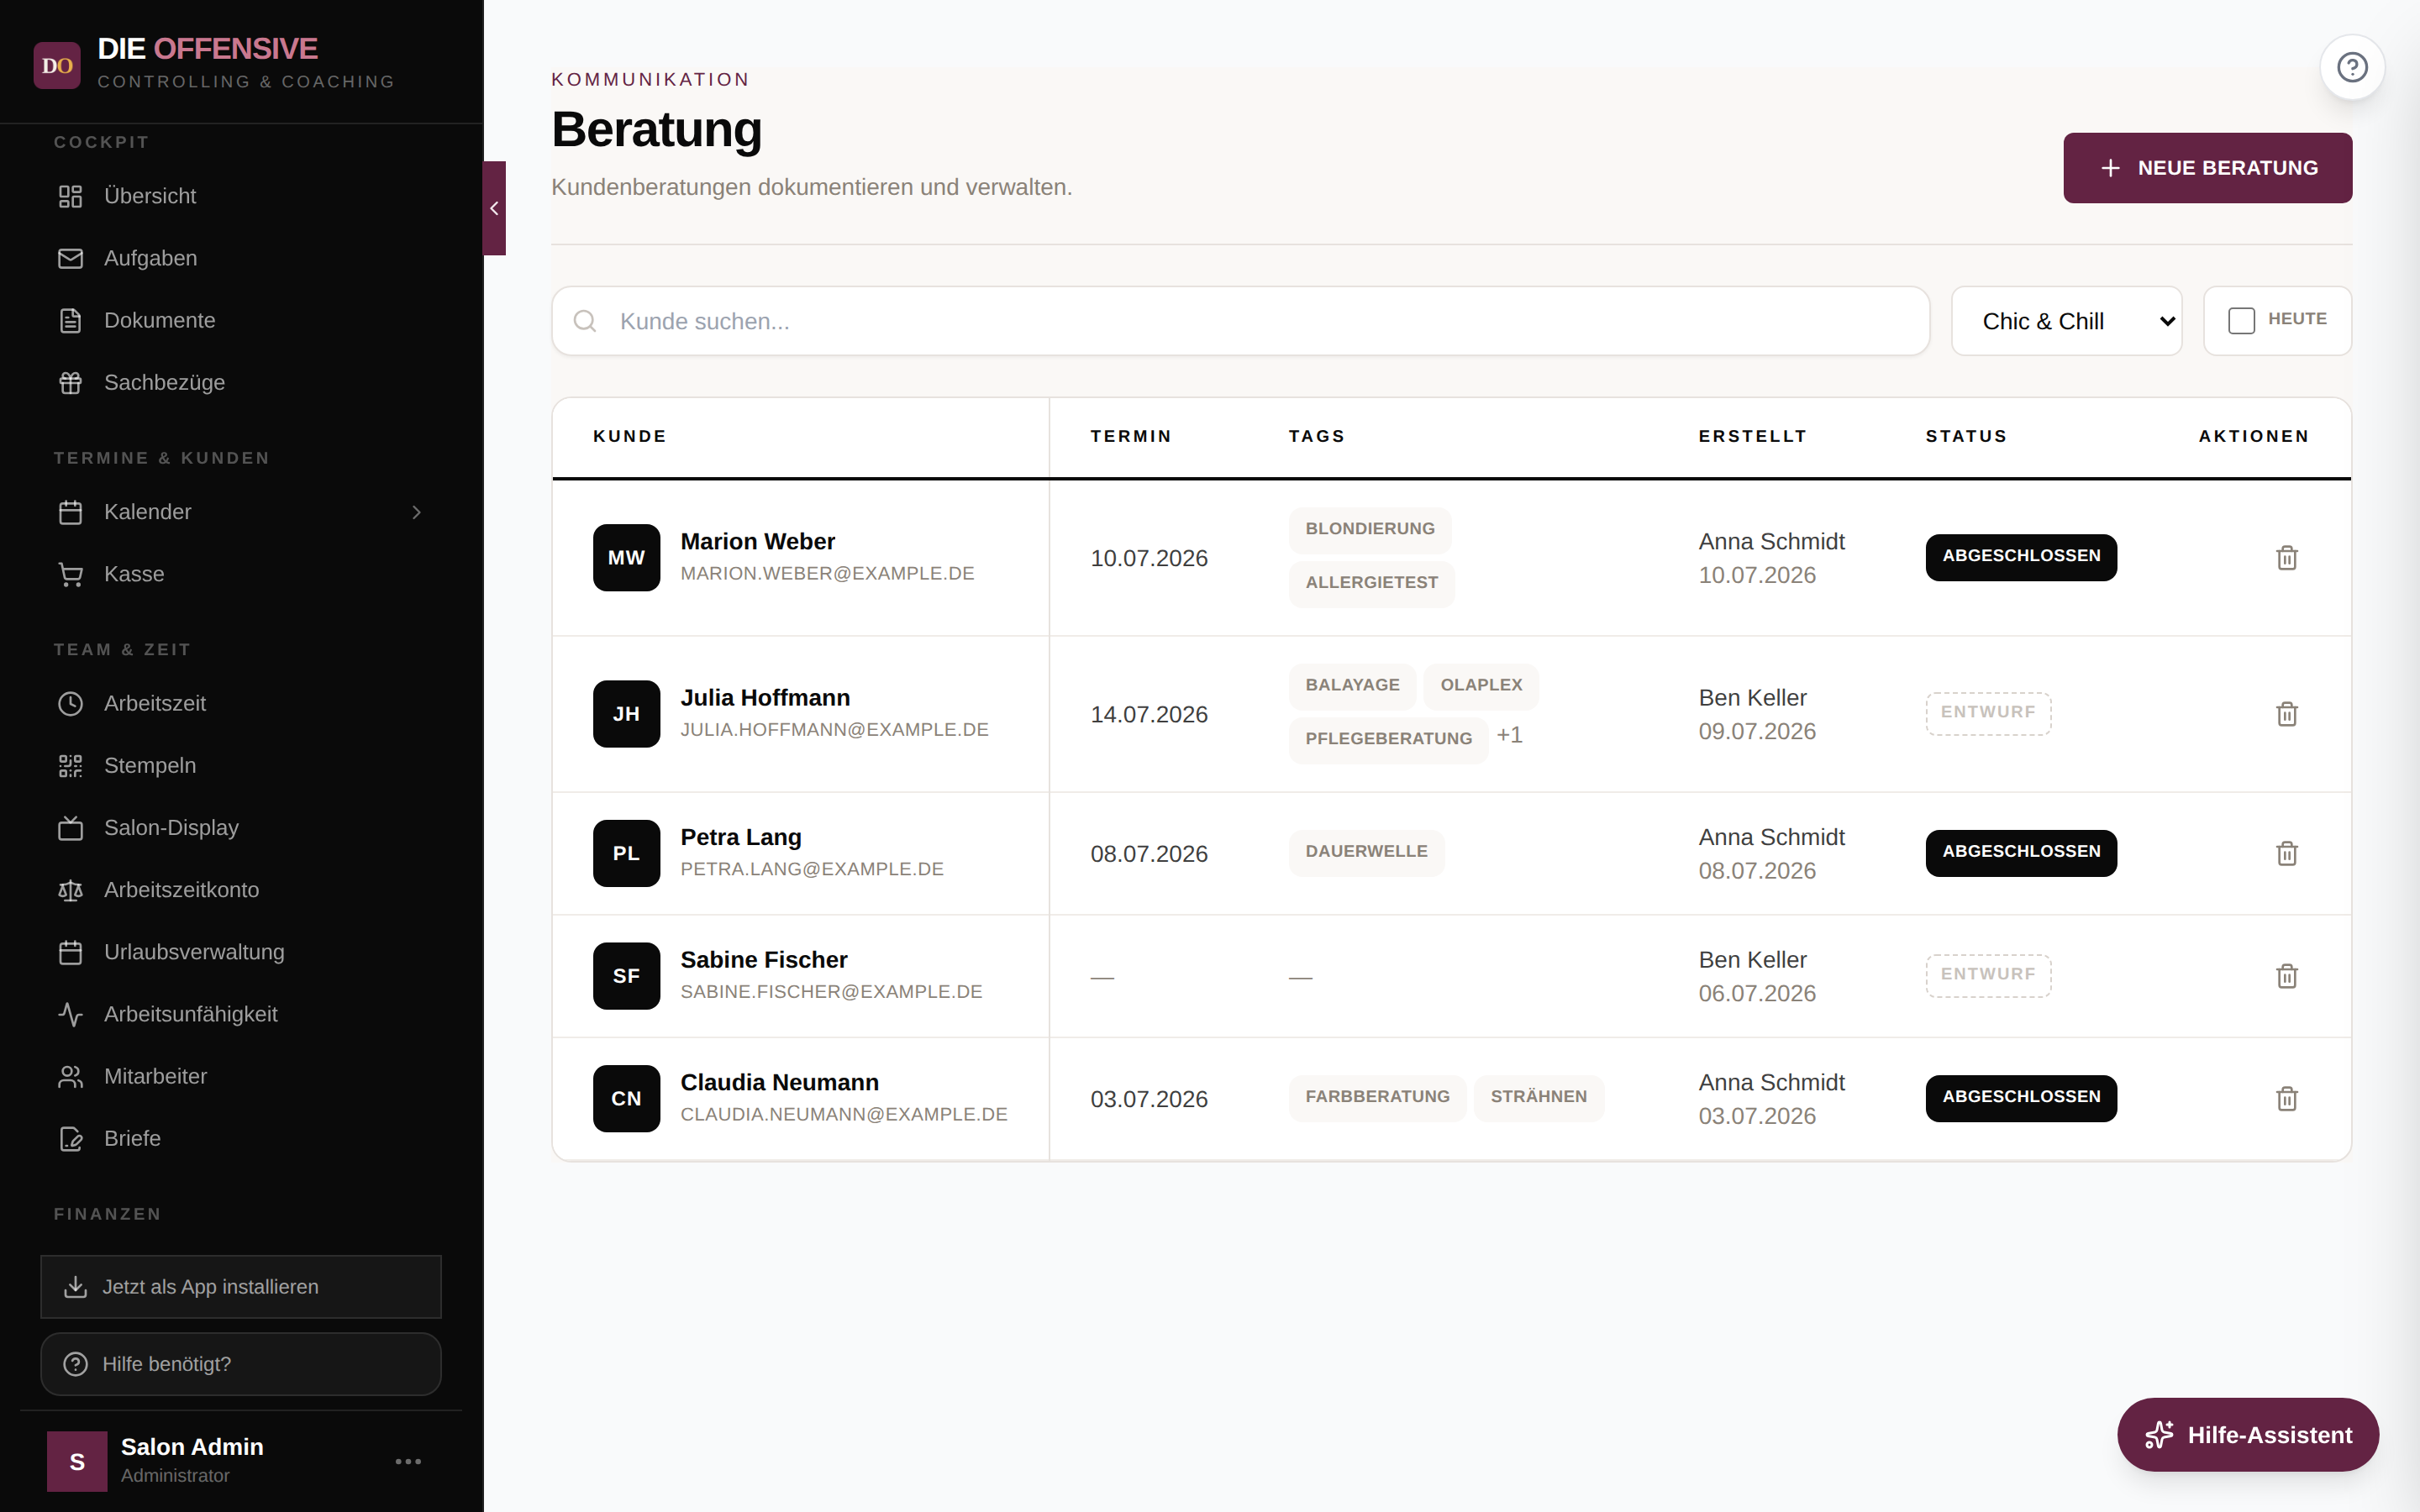
Task: Click Claudia Neumann's ABGESCHLOSSEN status badge
Action: coord(2021,1097)
